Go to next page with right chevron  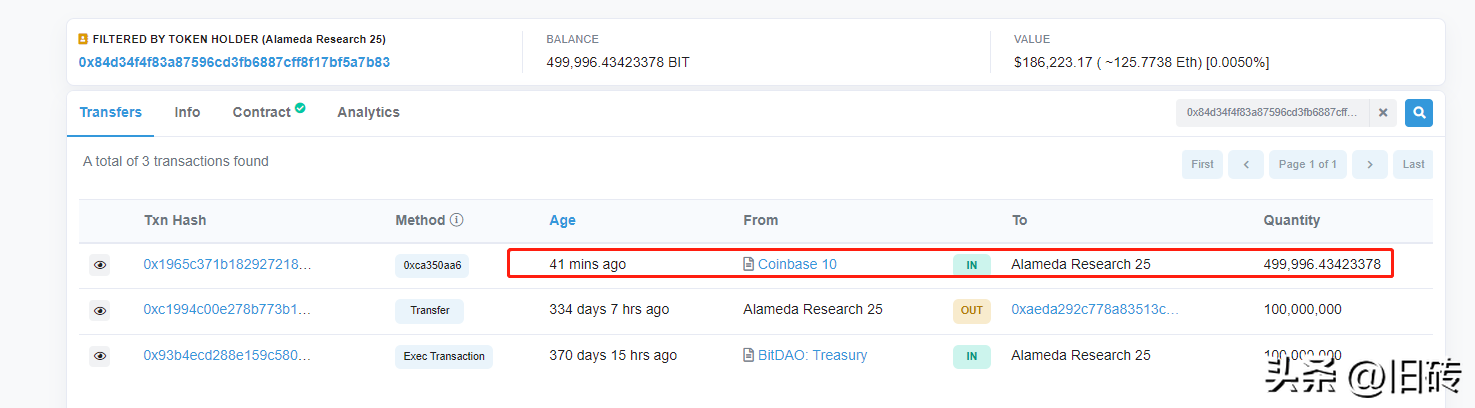(x=1370, y=164)
